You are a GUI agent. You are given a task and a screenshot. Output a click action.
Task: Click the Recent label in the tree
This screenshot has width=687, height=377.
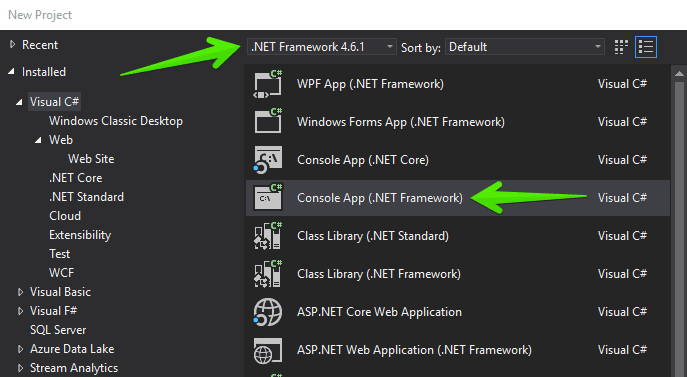coord(40,45)
